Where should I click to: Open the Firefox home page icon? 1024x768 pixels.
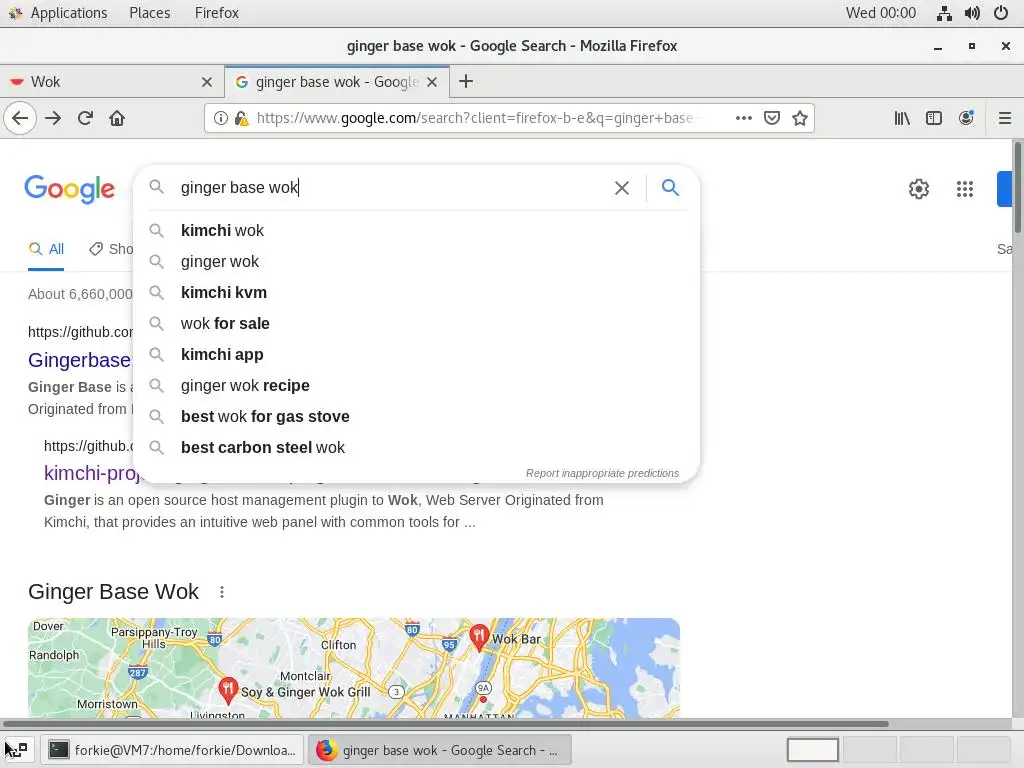pyautogui.click(x=117, y=118)
